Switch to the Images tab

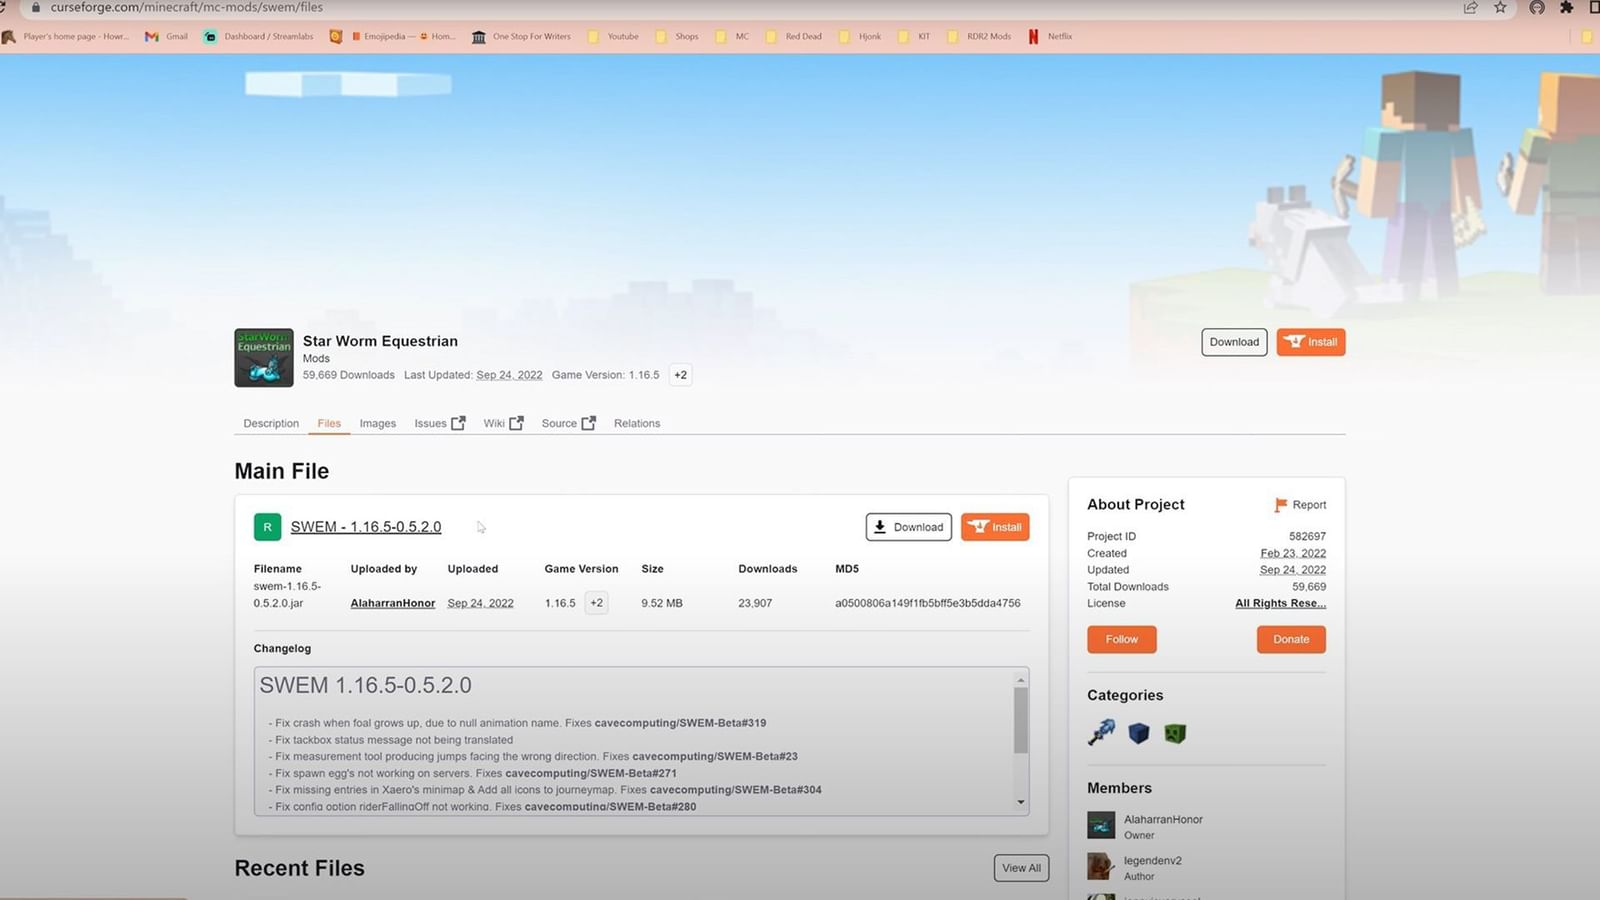click(x=377, y=423)
